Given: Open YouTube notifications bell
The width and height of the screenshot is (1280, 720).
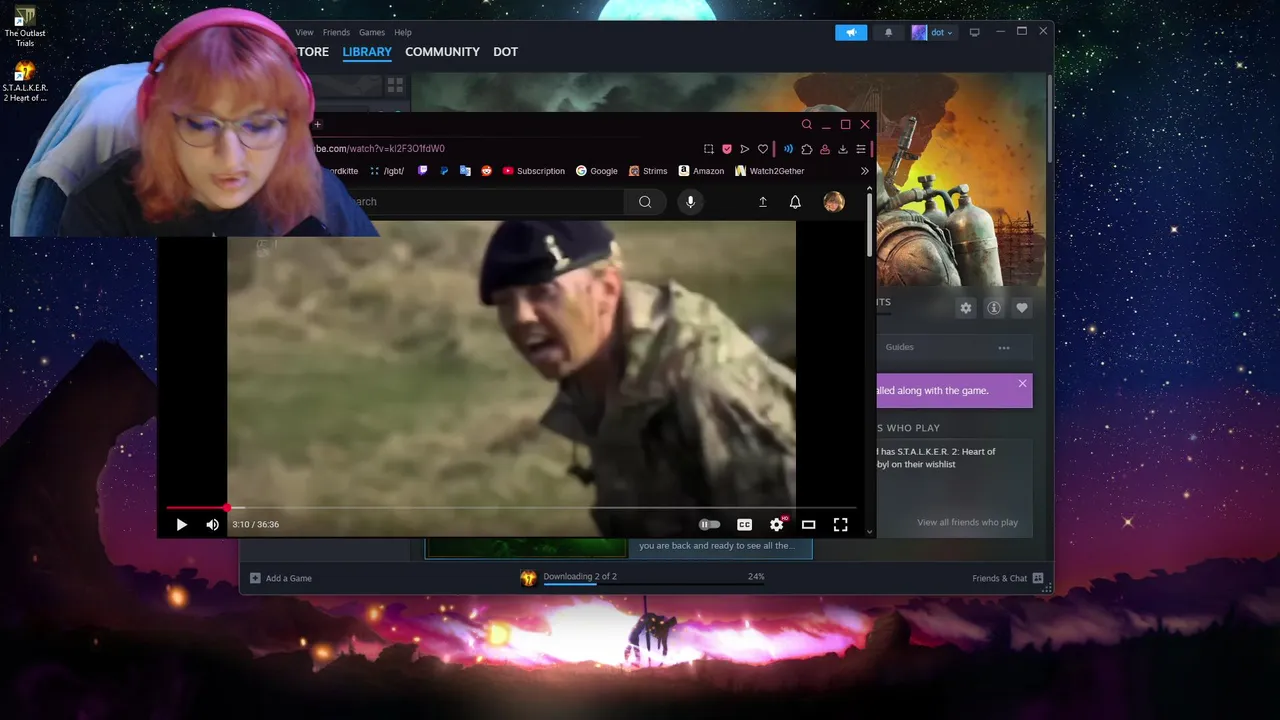Looking at the screenshot, I should 795,202.
